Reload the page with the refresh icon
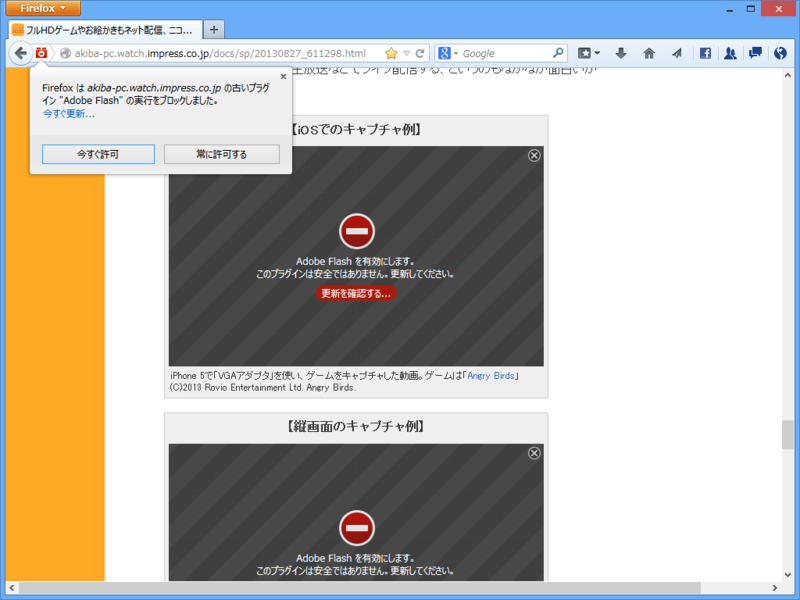Screen dimensions: 800x600 [x=420, y=53]
